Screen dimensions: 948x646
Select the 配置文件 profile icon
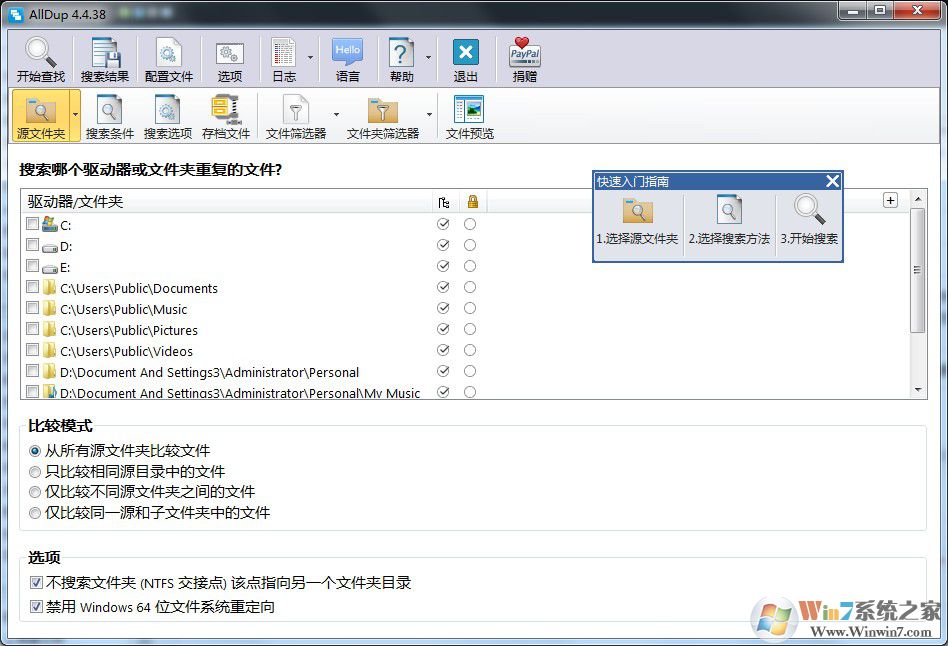coord(168,52)
